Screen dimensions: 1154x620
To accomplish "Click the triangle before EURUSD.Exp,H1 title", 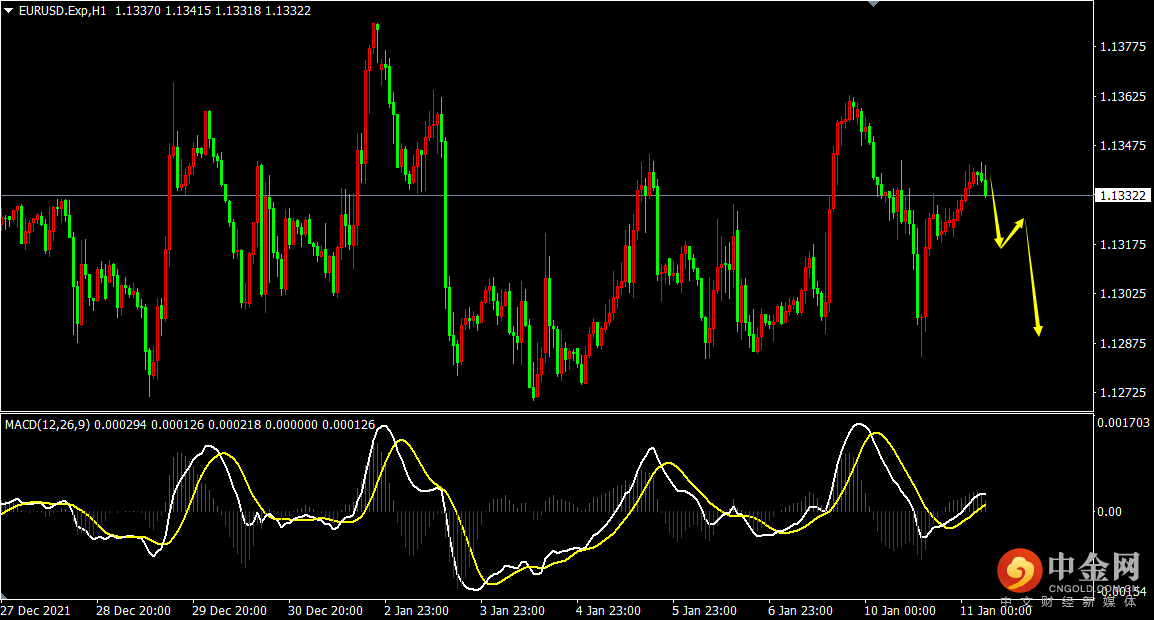I will [x=9, y=10].
